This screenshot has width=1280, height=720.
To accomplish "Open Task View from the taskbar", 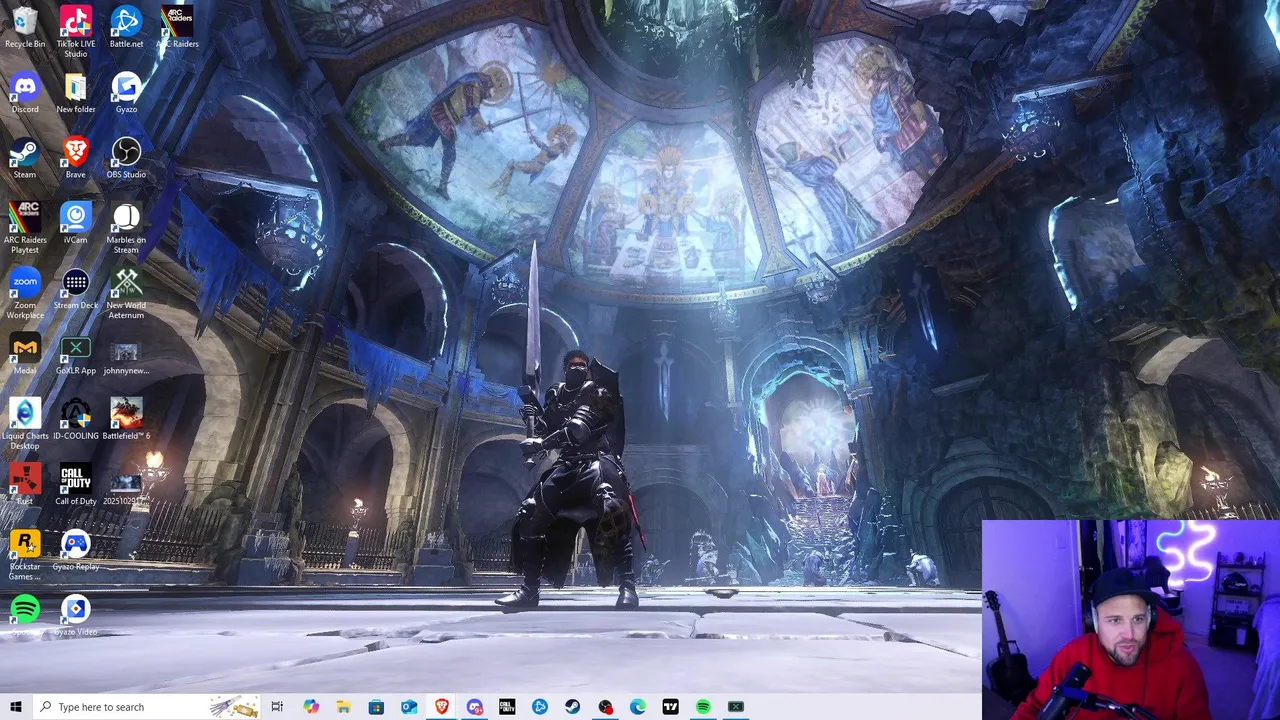I will 277,707.
